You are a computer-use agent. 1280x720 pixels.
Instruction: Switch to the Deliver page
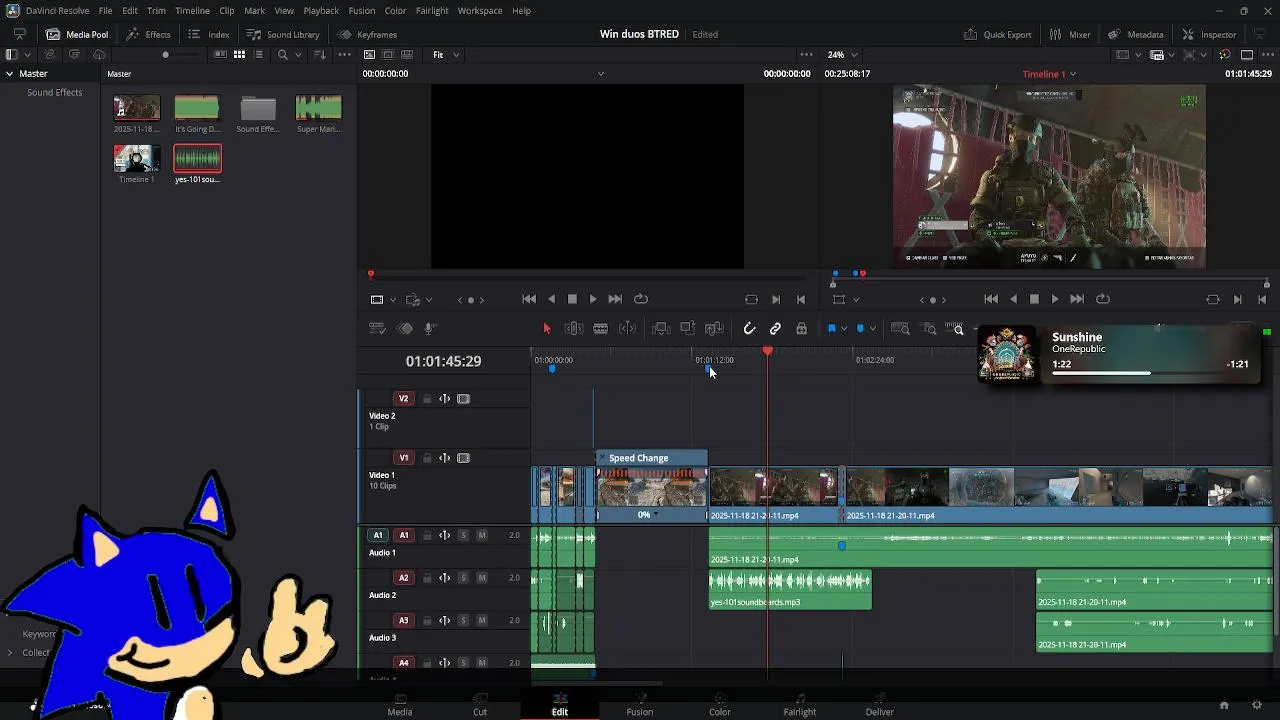880,705
